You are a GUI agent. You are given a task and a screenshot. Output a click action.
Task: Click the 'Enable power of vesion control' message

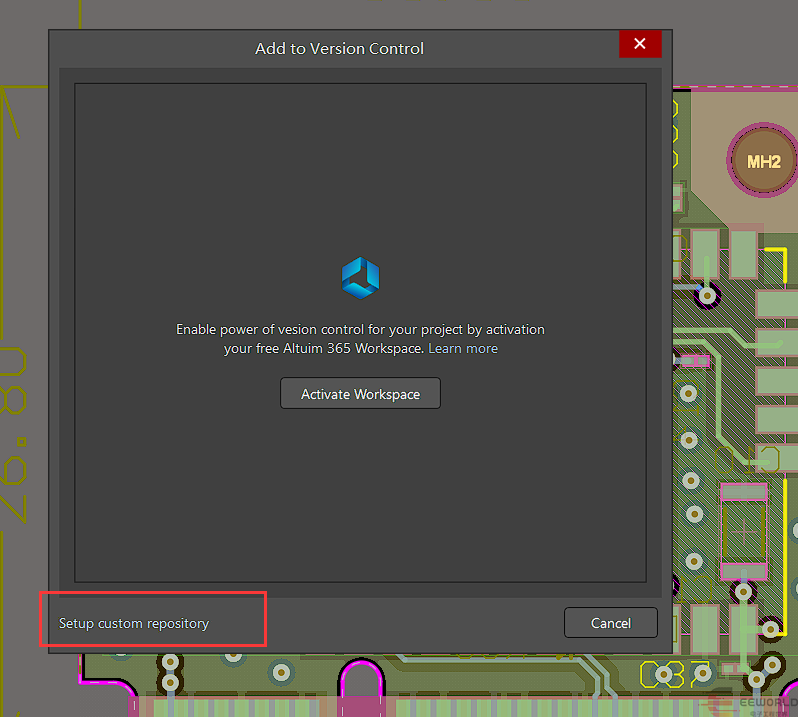(x=360, y=339)
